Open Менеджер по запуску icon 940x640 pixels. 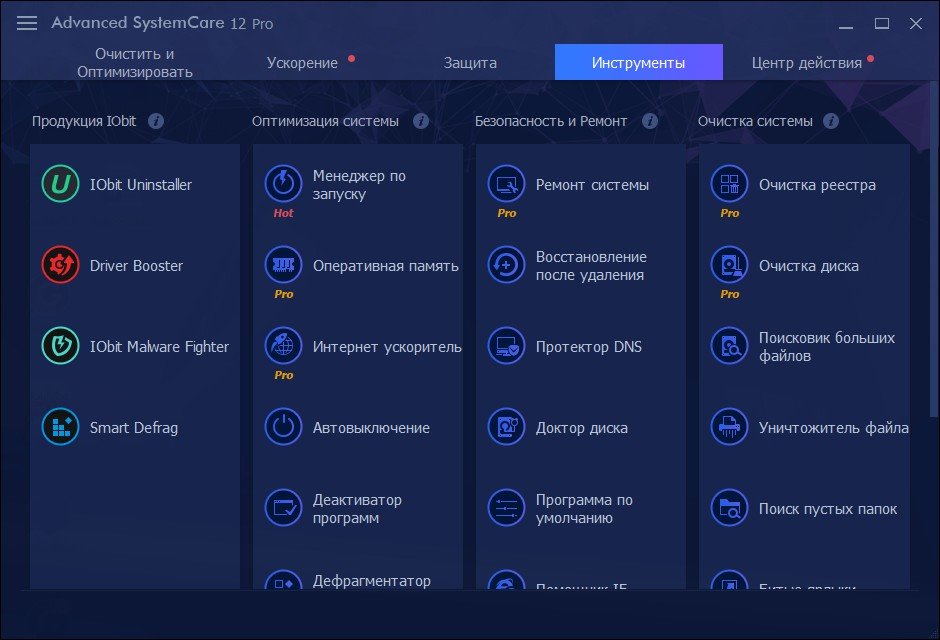click(x=283, y=184)
